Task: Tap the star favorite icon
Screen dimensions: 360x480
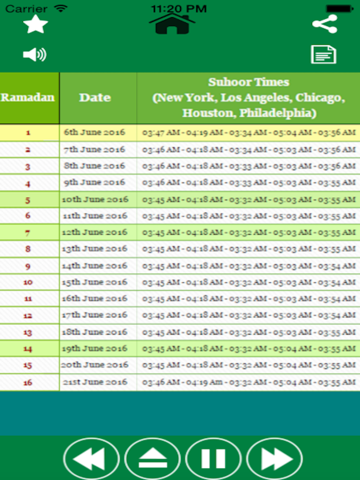Action: pyautogui.click(x=35, y=24)
